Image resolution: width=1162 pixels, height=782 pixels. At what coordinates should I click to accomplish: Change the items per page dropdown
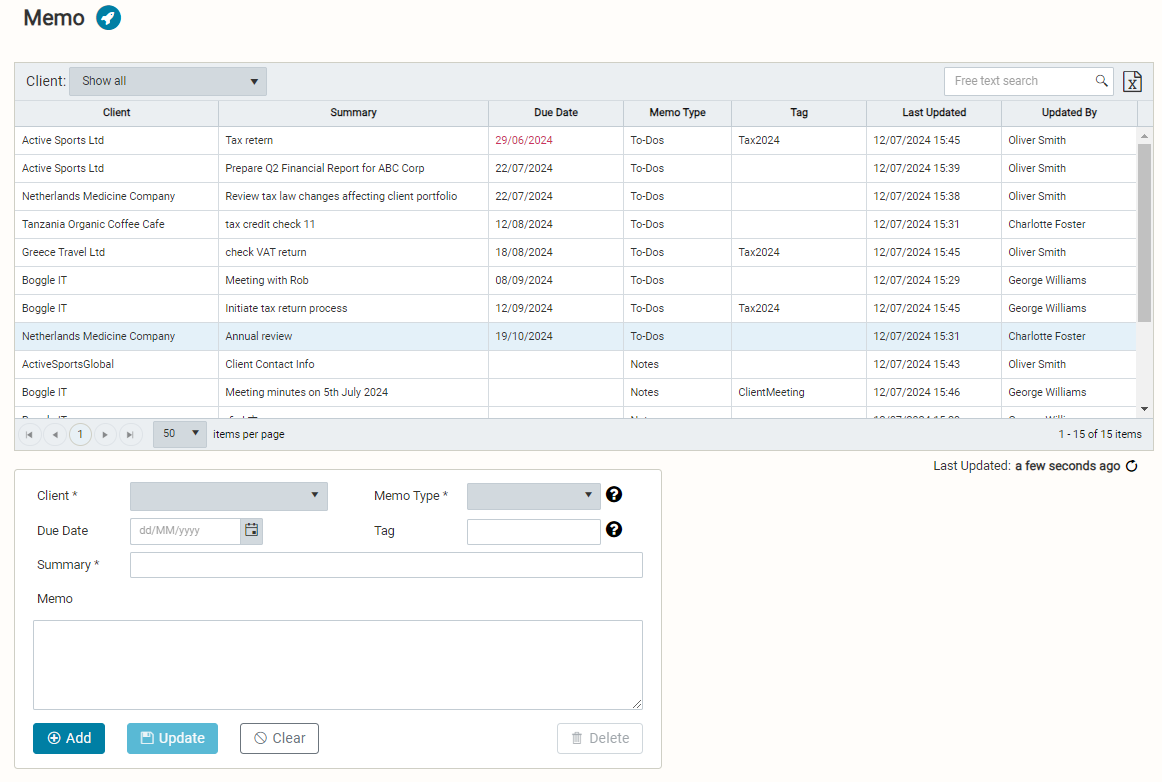180,434
